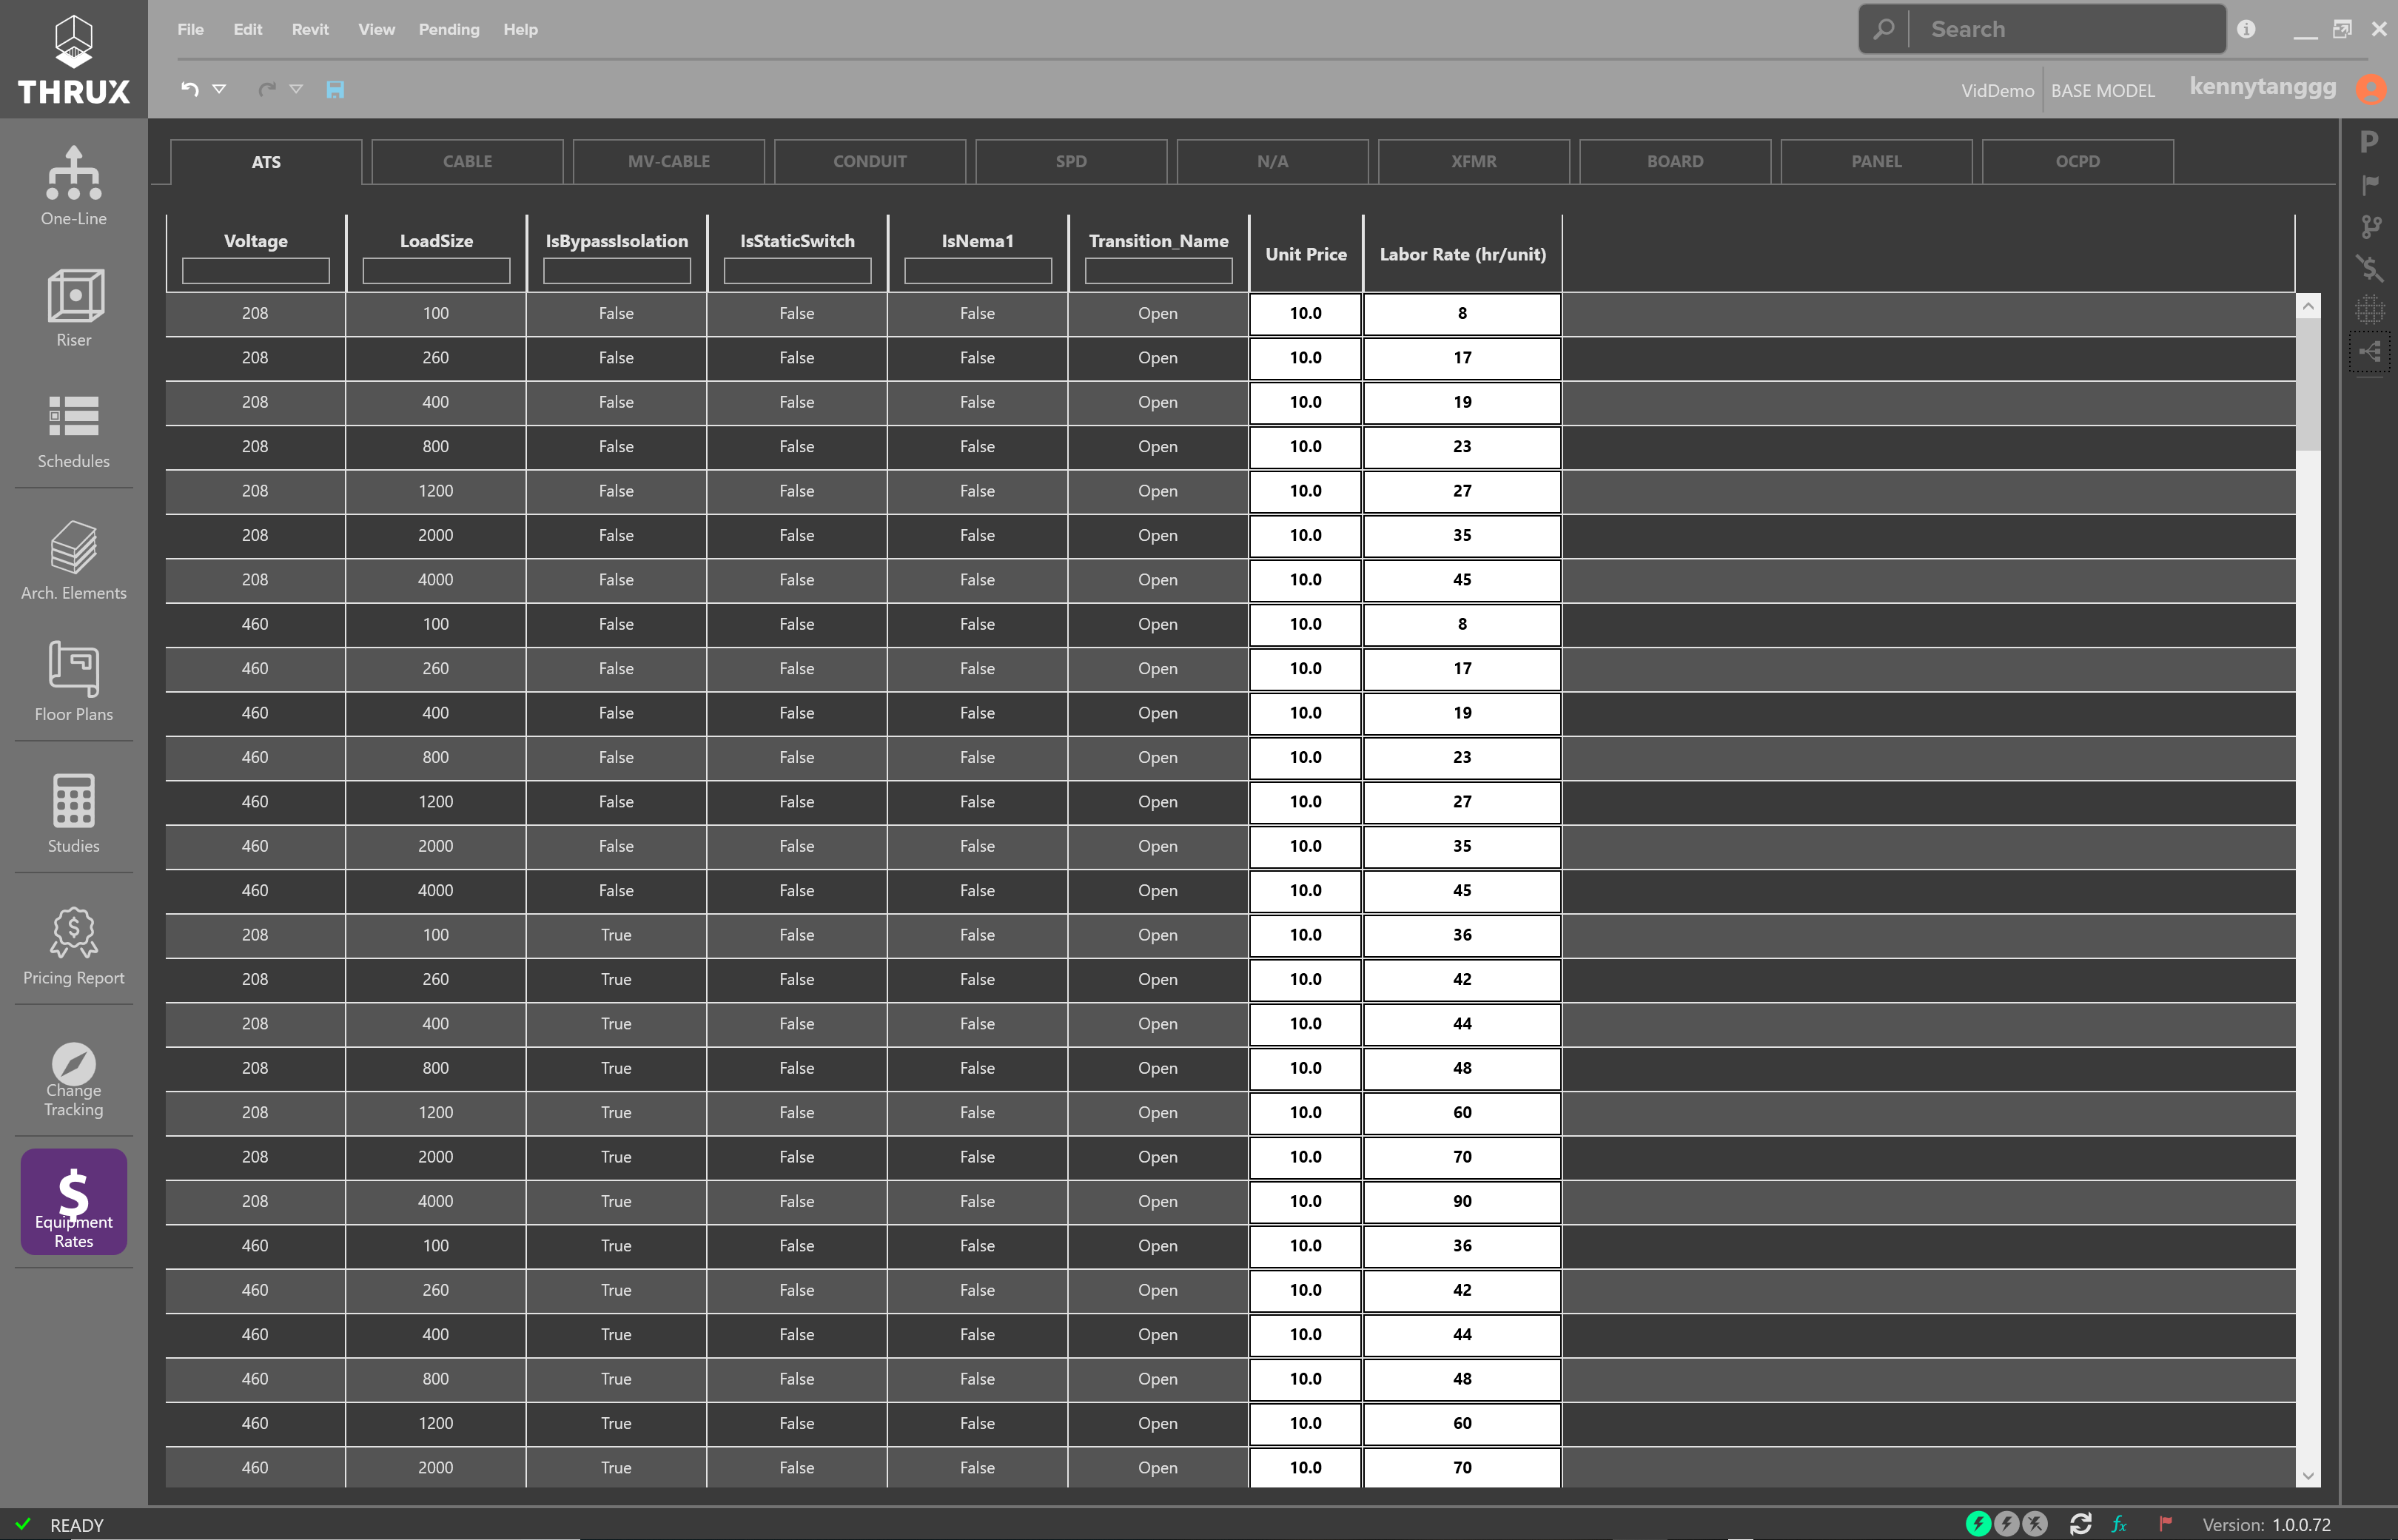The width and height of the screenshot is (2398, 1540).
Task: Switch to the BOARD tab
Action: point(1674,161)
